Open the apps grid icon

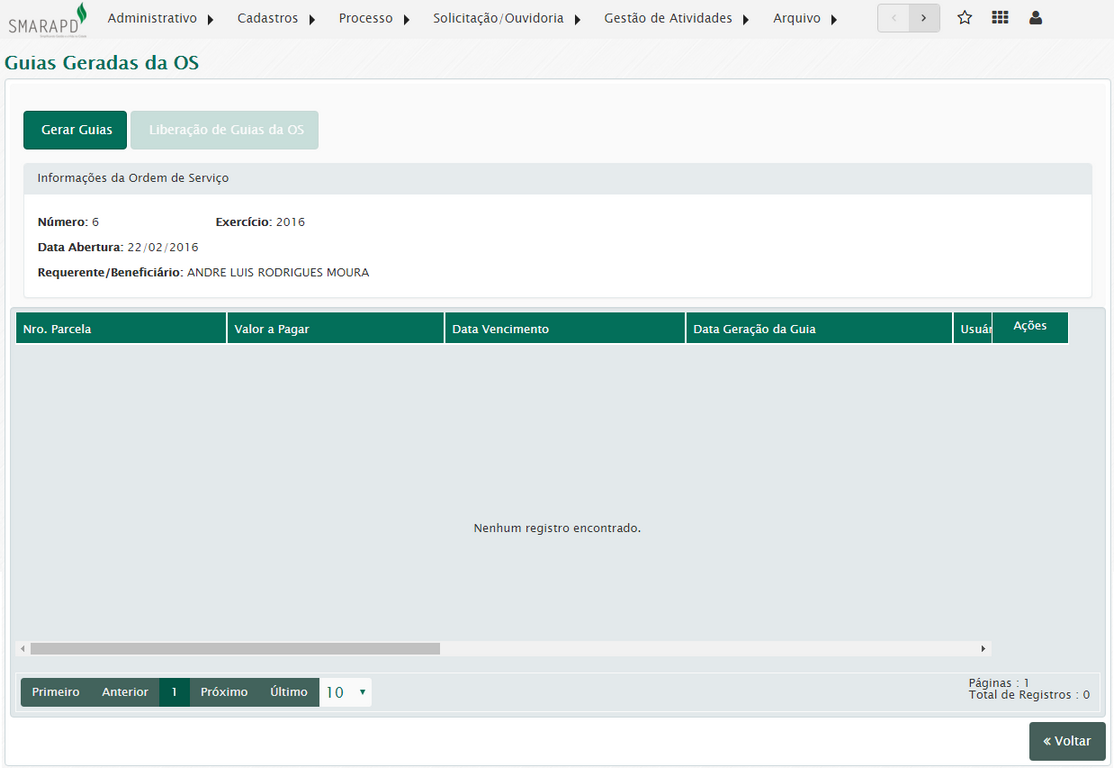999,18
